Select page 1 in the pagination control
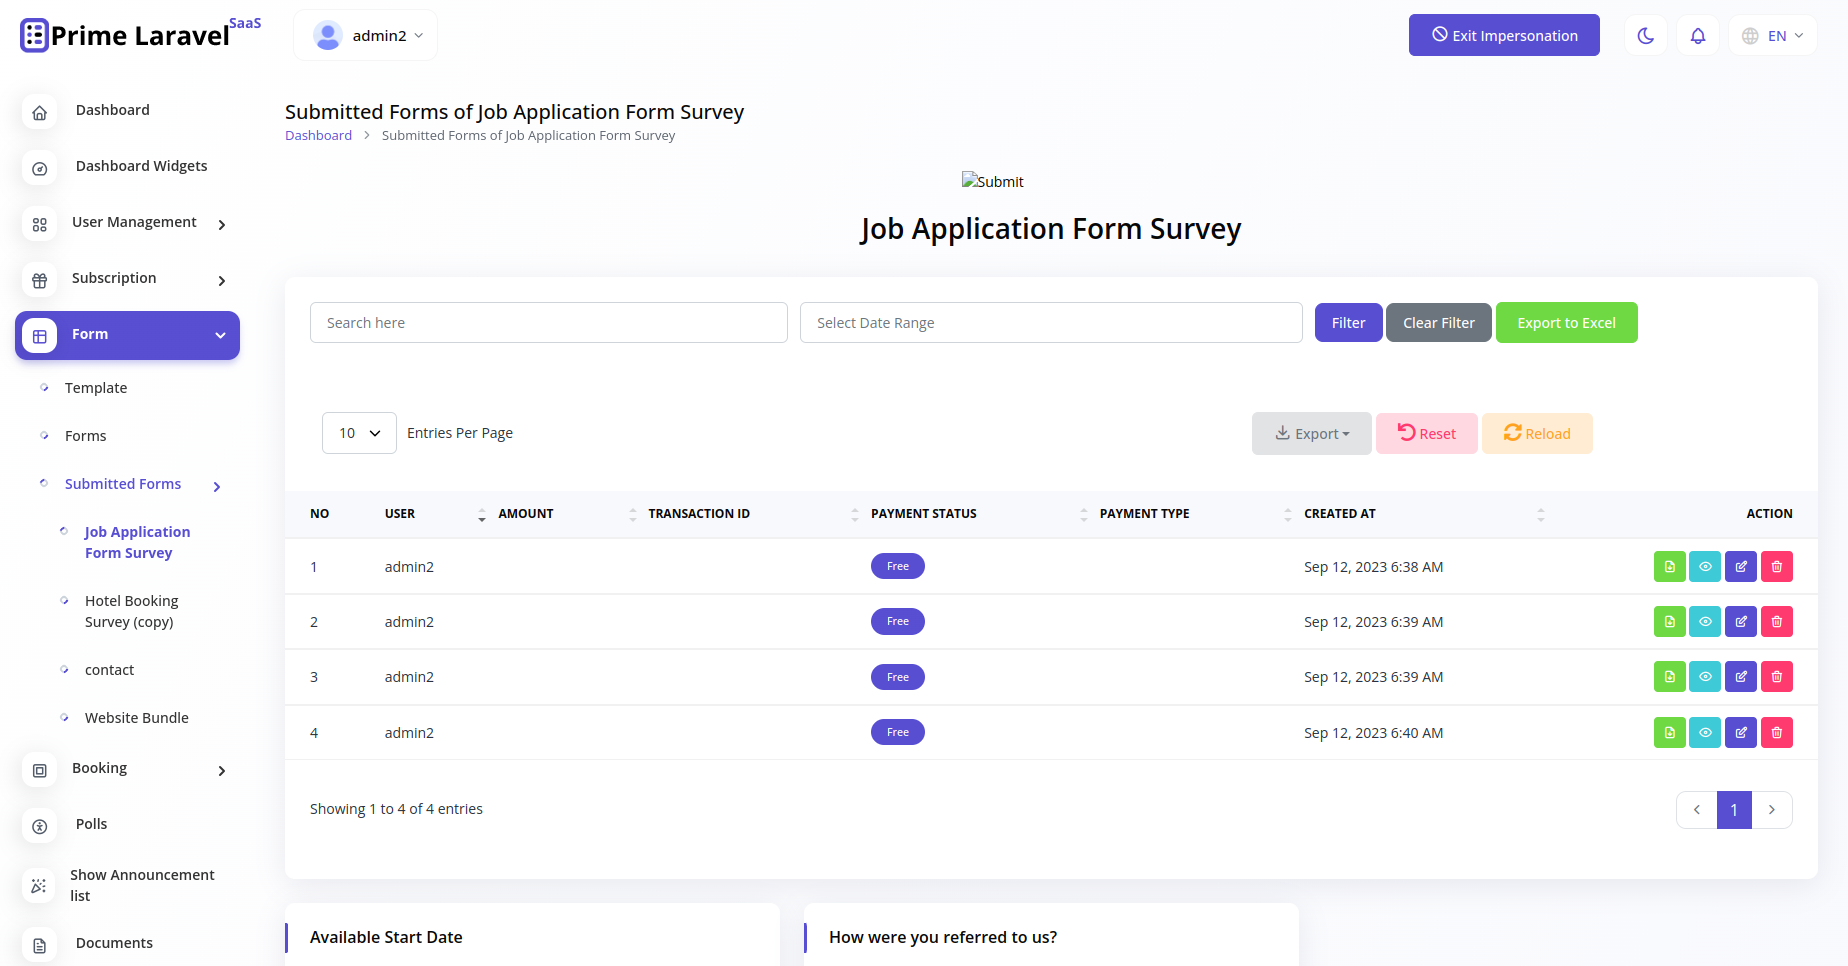The image size is (1848, 966). pos(1734,810)
